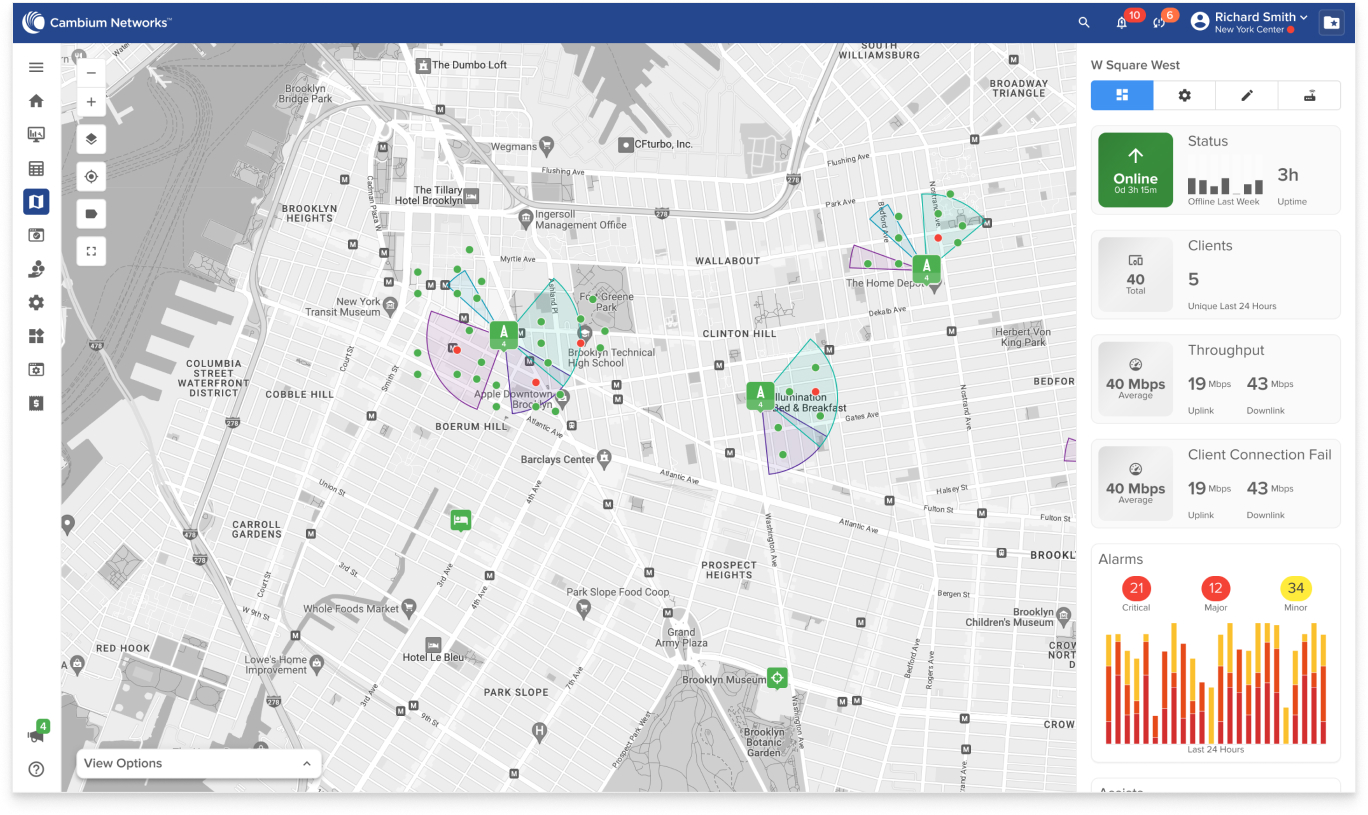
Task: Click The Dumbo Loft map label
Action: pos(469,65)
